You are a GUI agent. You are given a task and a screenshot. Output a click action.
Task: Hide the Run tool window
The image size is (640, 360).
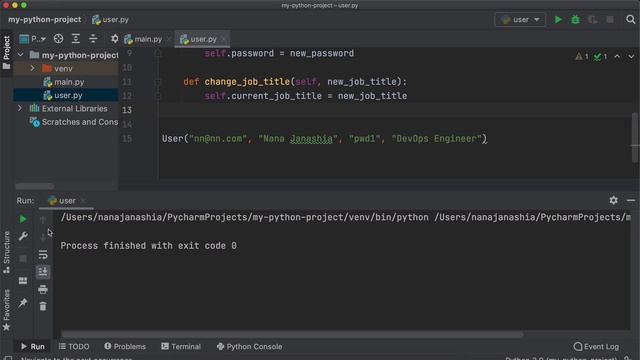tap(631, 200)
